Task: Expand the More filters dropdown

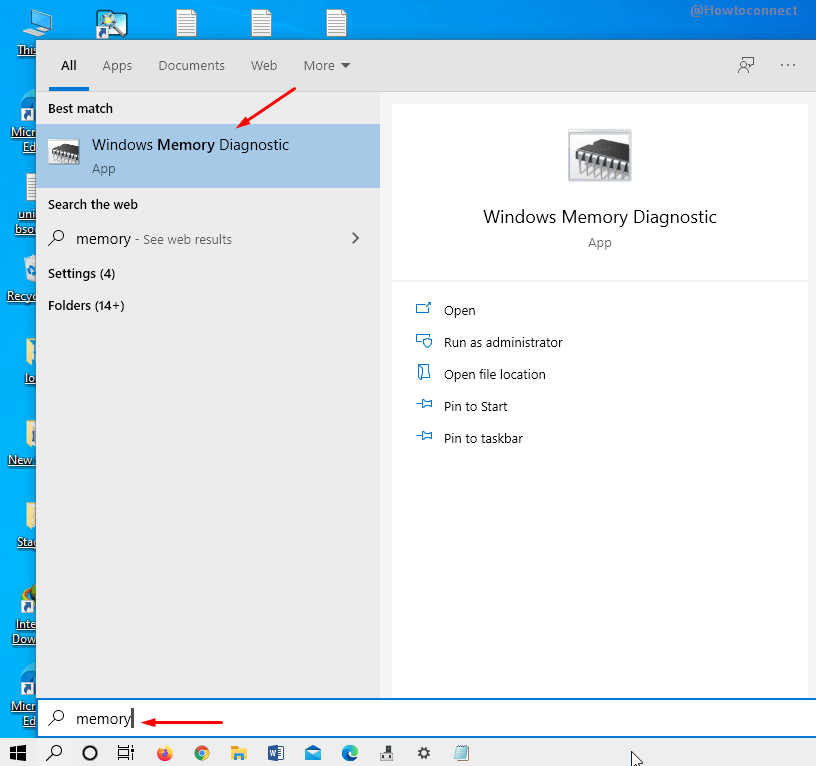Action: tap(327, 66)
